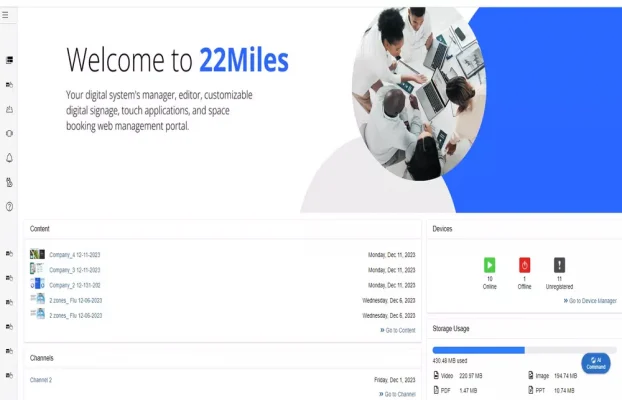The height and width of the screenshot is (400, 622).
Task: Open the help question mark icon
Action: (x=10, y=206)
